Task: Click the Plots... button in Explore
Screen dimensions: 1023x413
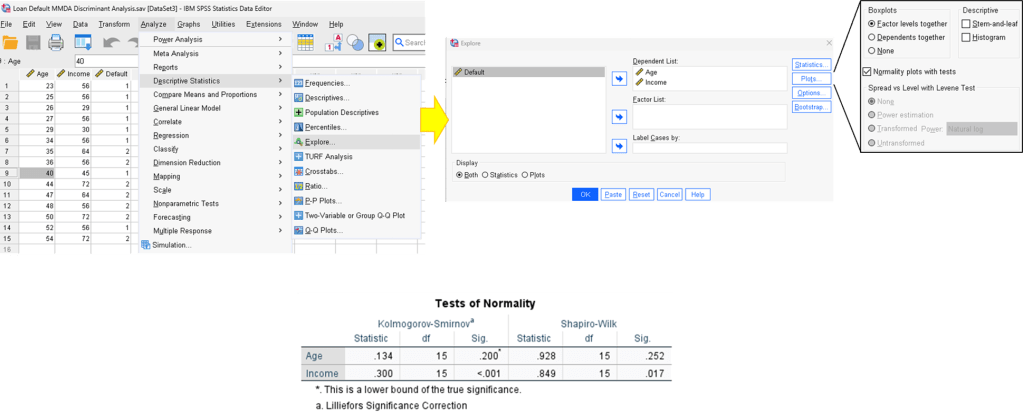Action: (810, 79)
